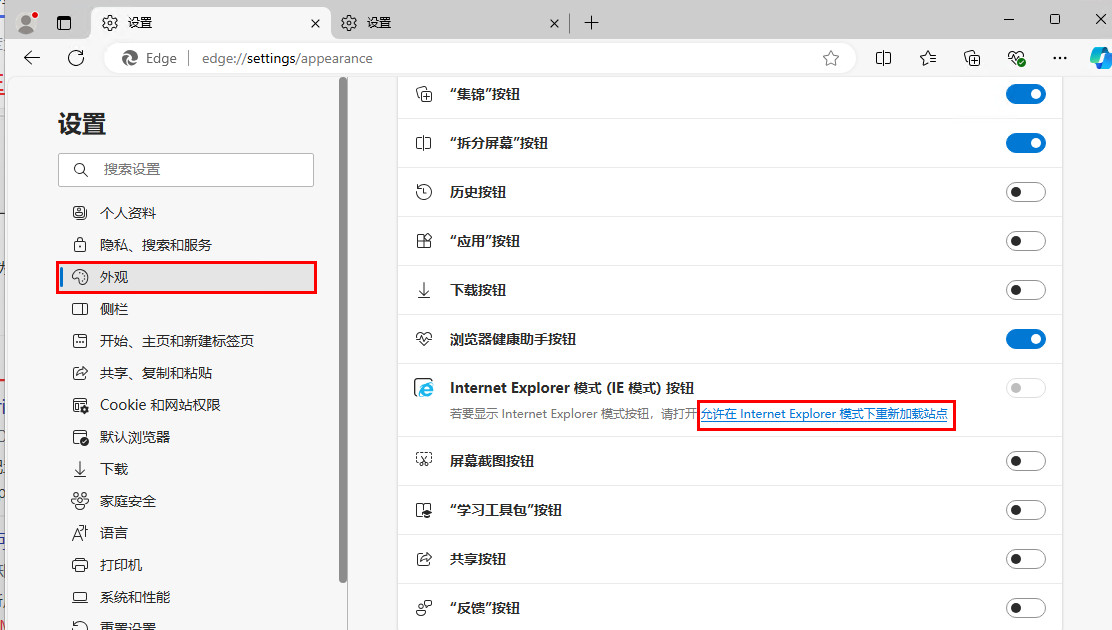Viewport: 1112px width, 630px height.
Task: Click the 搜索设置 search field
Action: point(186,170)
